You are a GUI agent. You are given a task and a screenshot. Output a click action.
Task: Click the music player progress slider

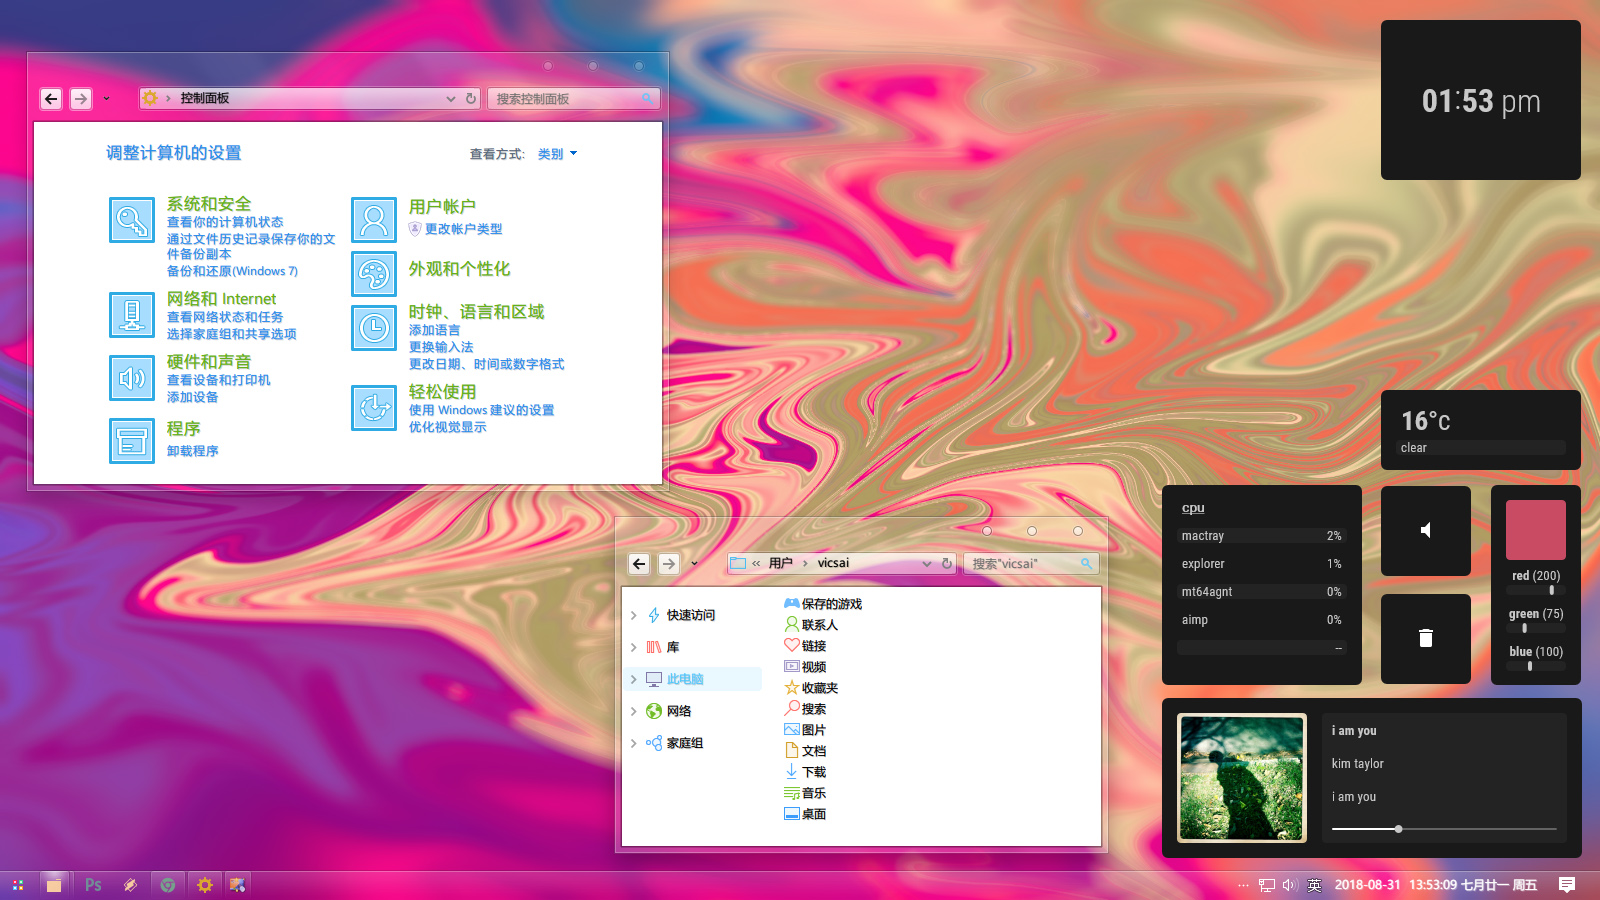(1398, 828)
